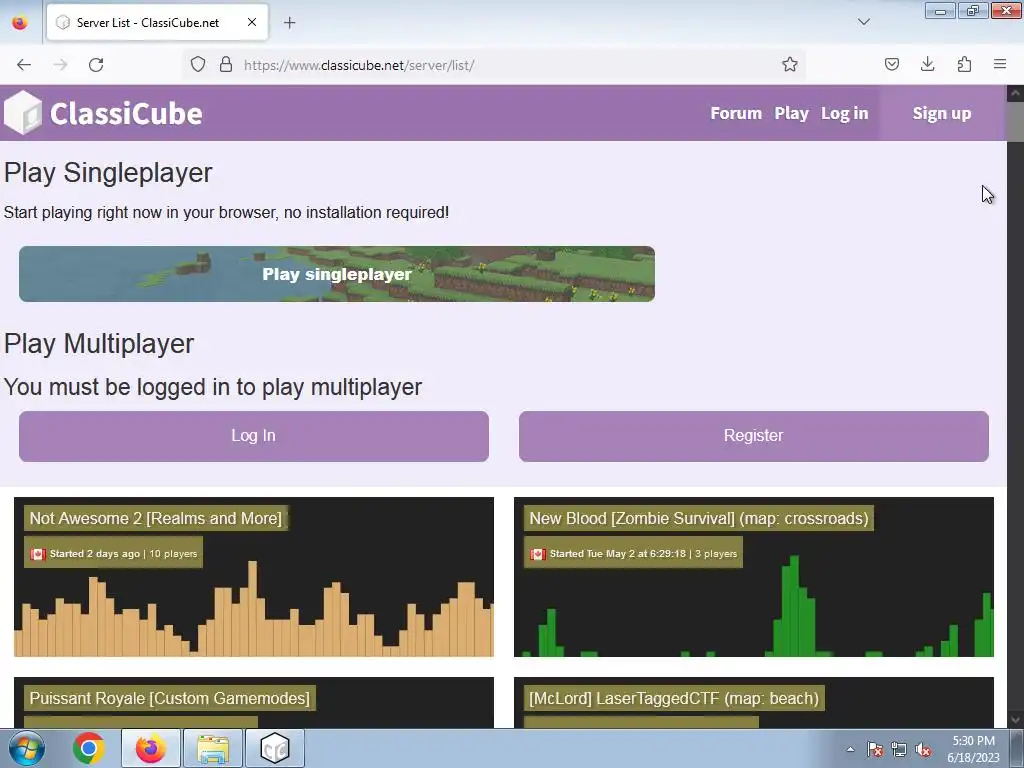
Task: Open the extensions puzzle icon
Action: [964, 64]
